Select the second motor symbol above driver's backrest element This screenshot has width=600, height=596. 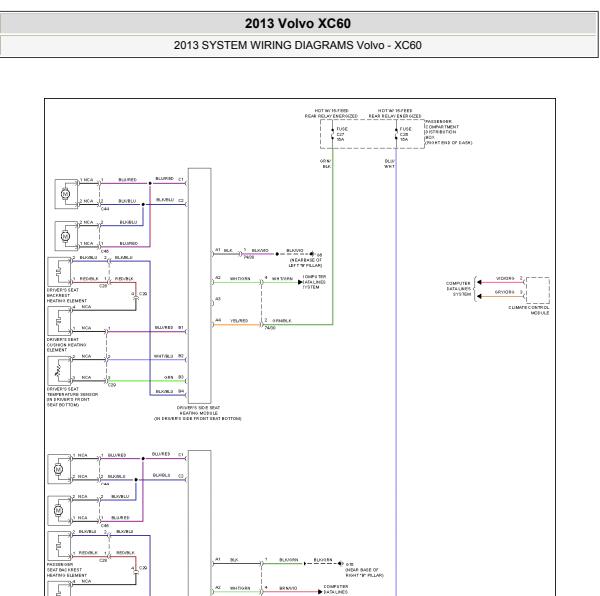(x=66, y=236)
